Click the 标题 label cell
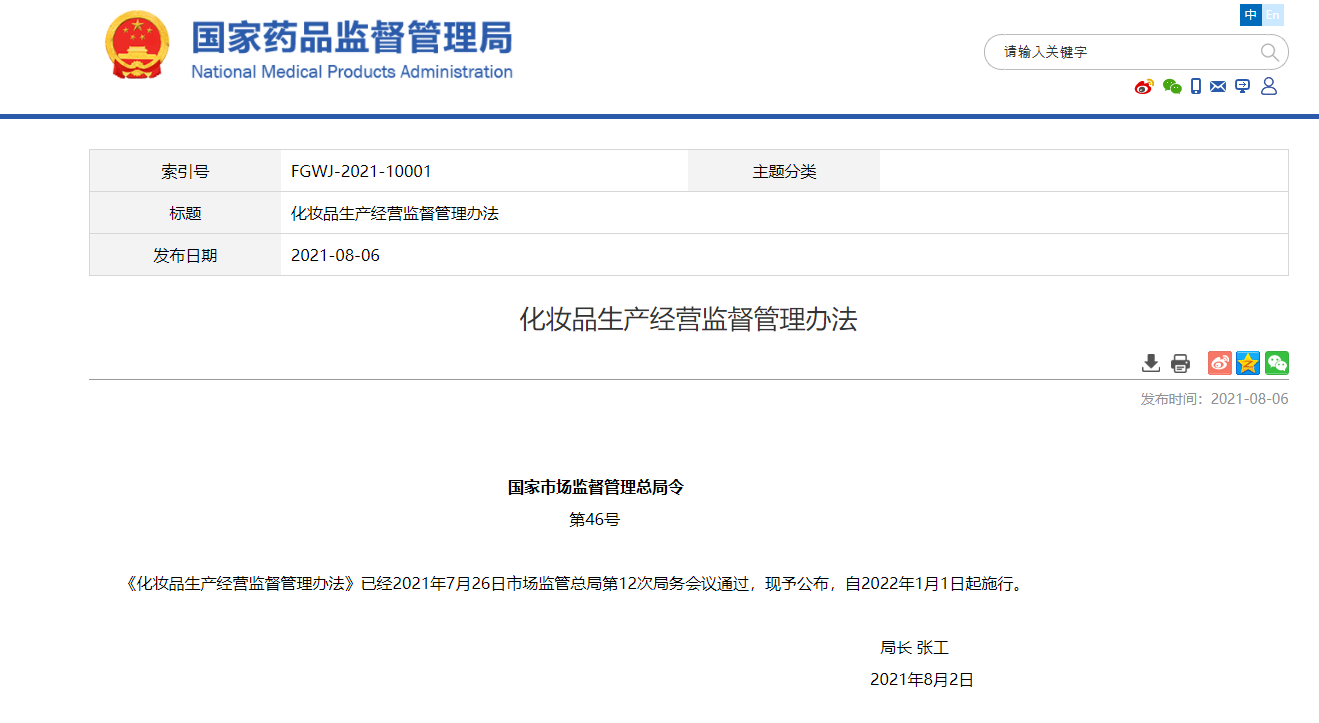The height and width of the screenshot is (723, 1319). (185, 213)
